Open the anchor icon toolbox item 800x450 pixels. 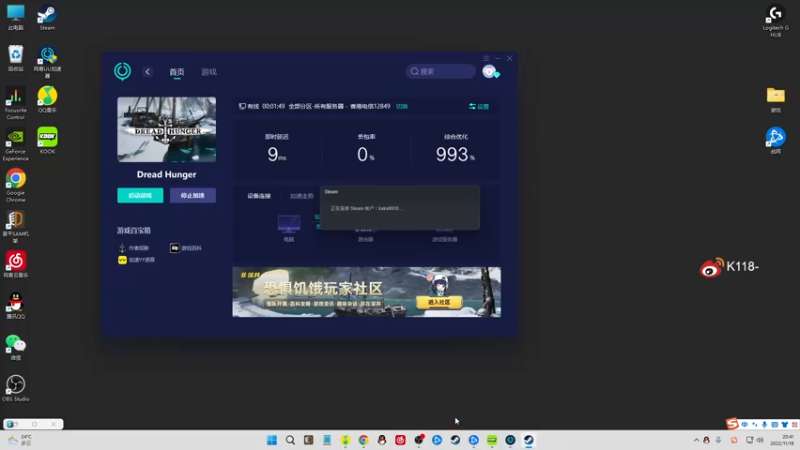pyautogui.click(x=134, y=248)
